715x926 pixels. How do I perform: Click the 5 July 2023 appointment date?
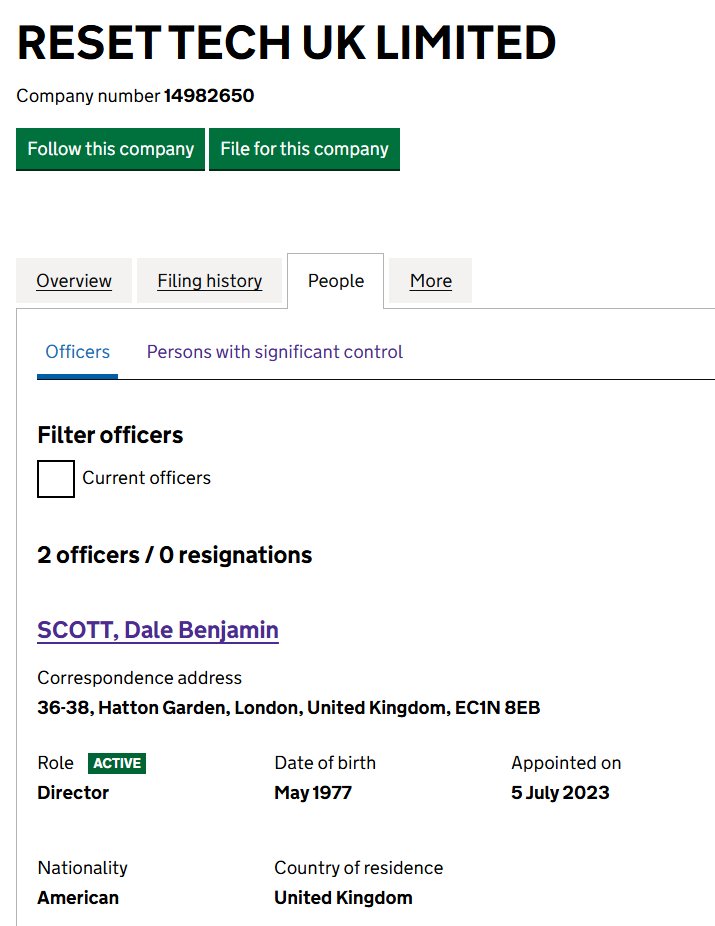(560, 793)
